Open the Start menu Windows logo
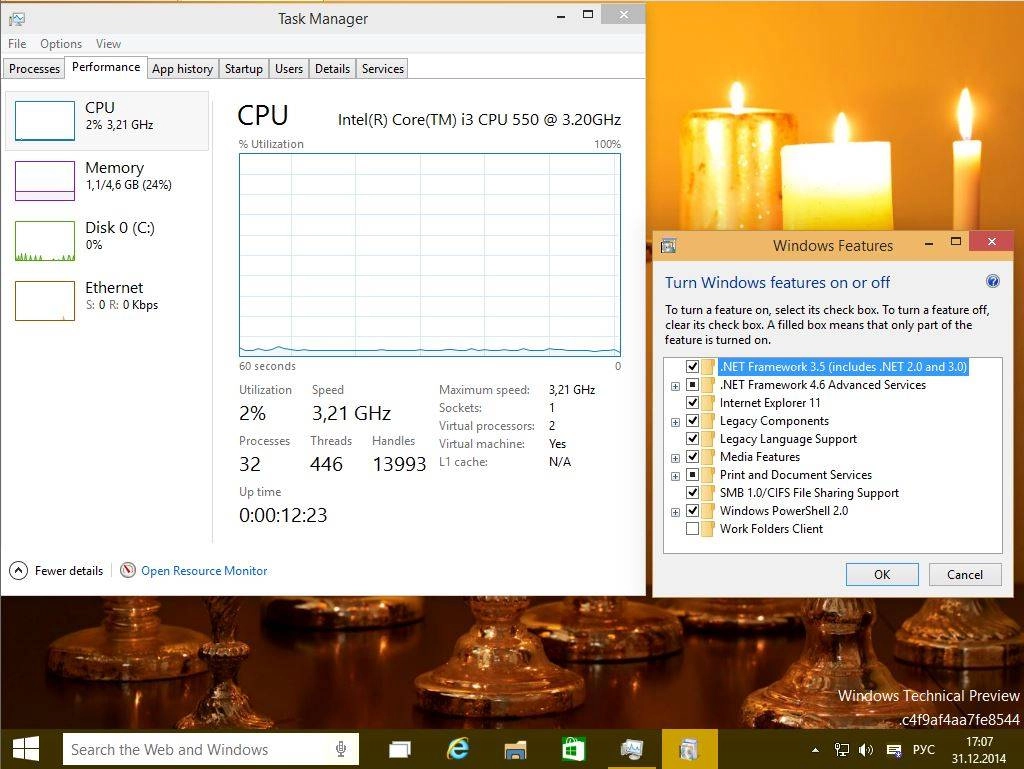Image resolution: width=1024 pixels, height=769 pixels. (x=26, y=749)
